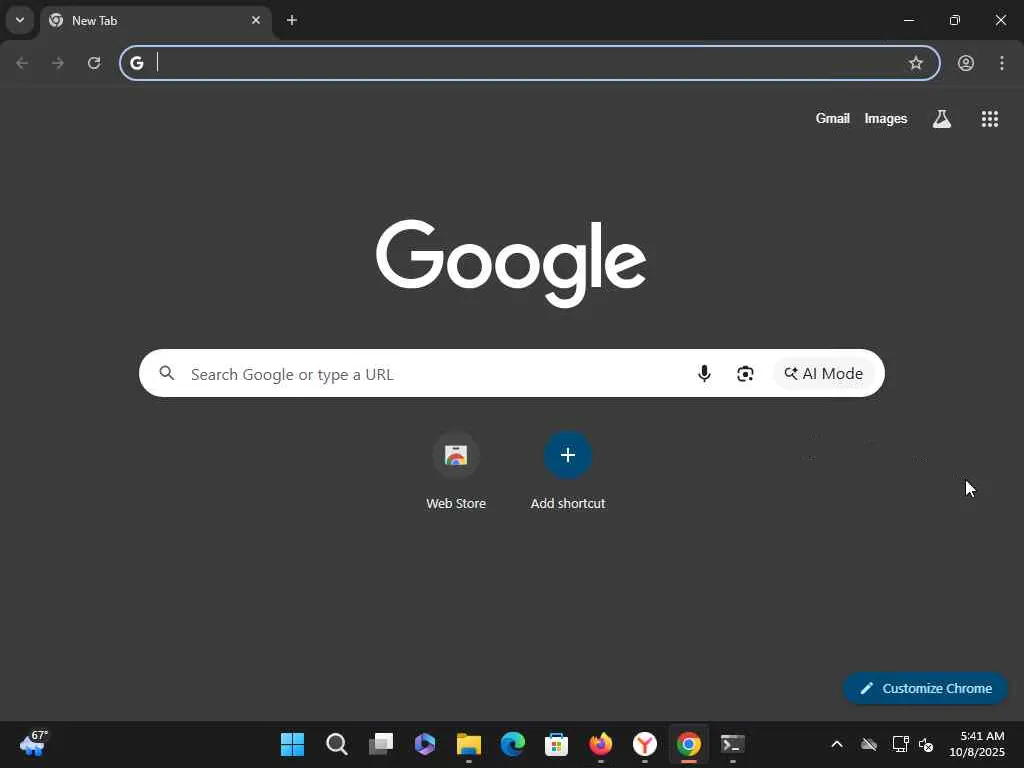Click the Add shortcut button

point(568,471)
